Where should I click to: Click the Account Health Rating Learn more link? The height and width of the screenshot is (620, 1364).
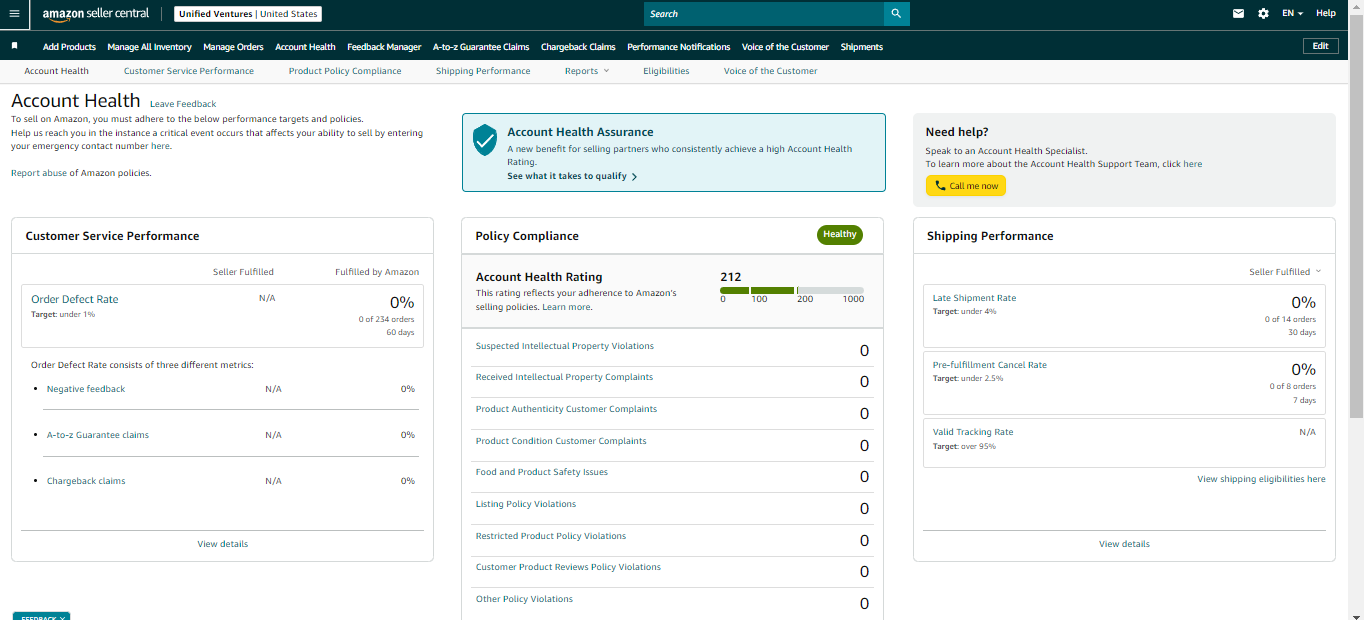point(566,307)
